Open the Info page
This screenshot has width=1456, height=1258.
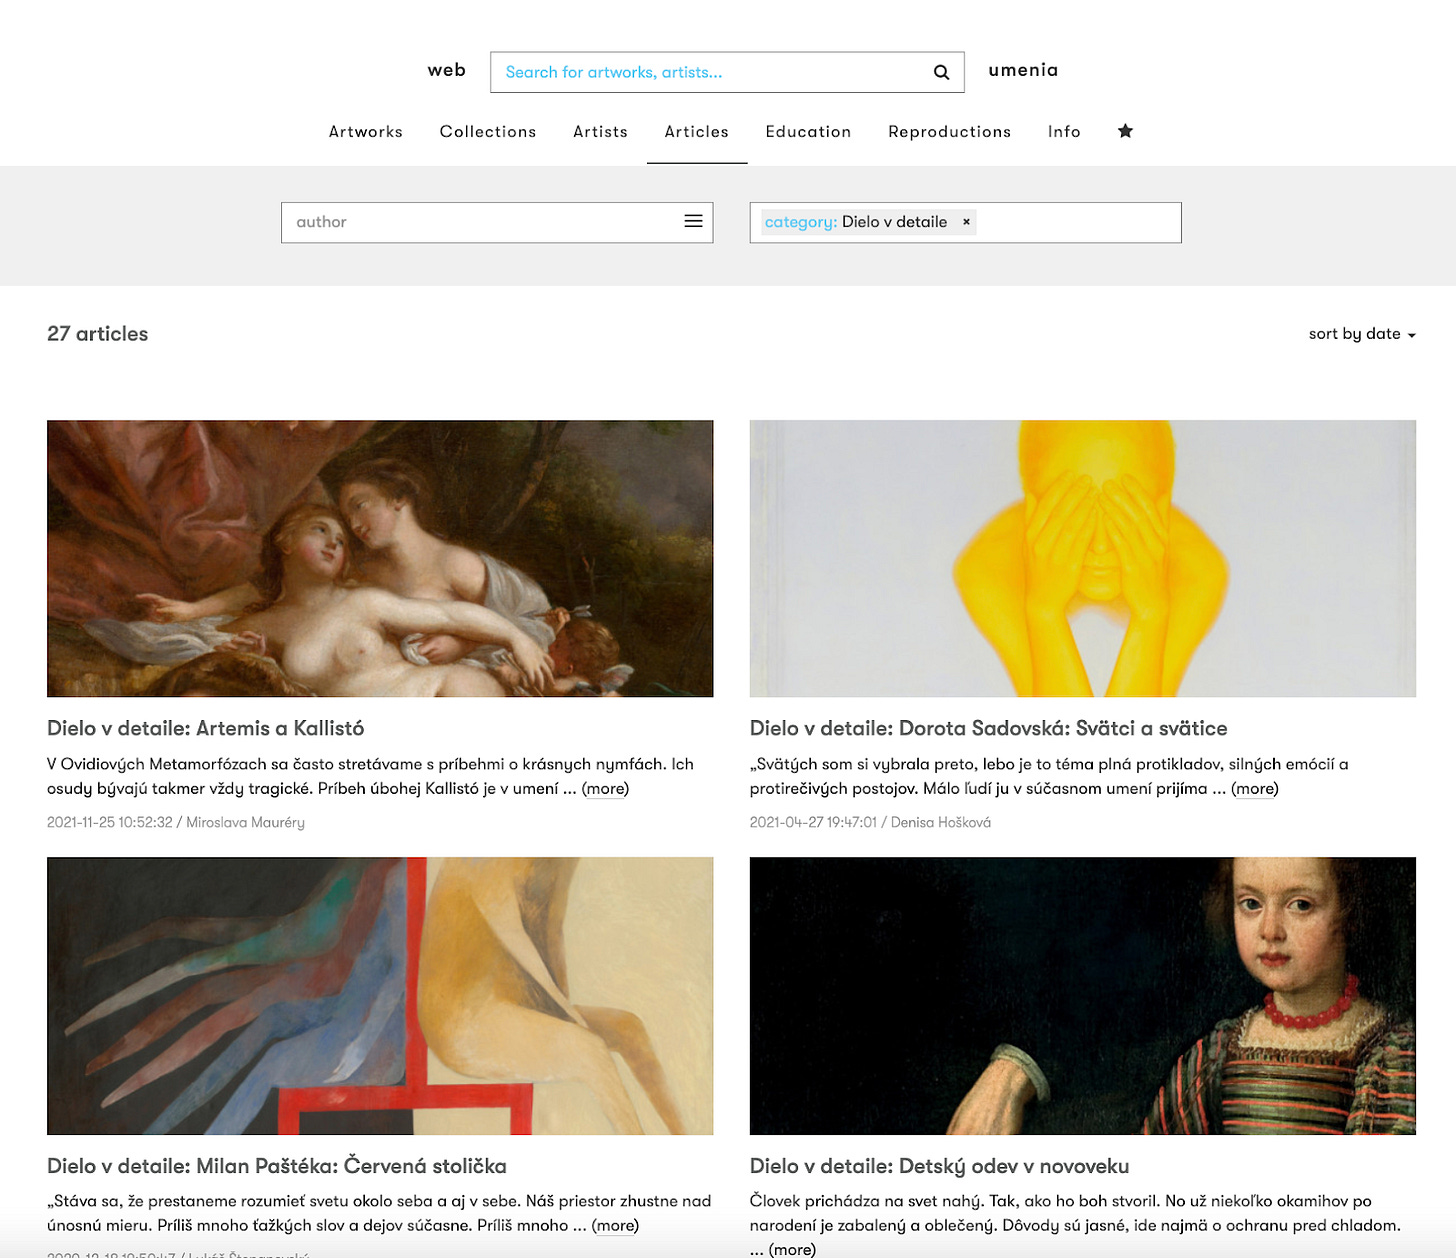[x=1064, y=132]
